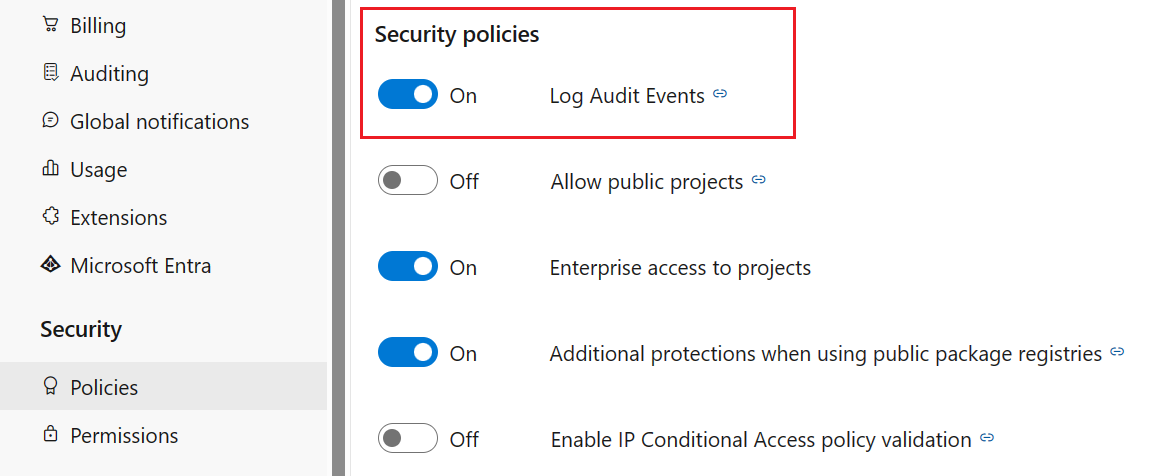Click the Extensions puzzle icon
This screenshot has width=1150, height=476.
[x=50, y=217]
